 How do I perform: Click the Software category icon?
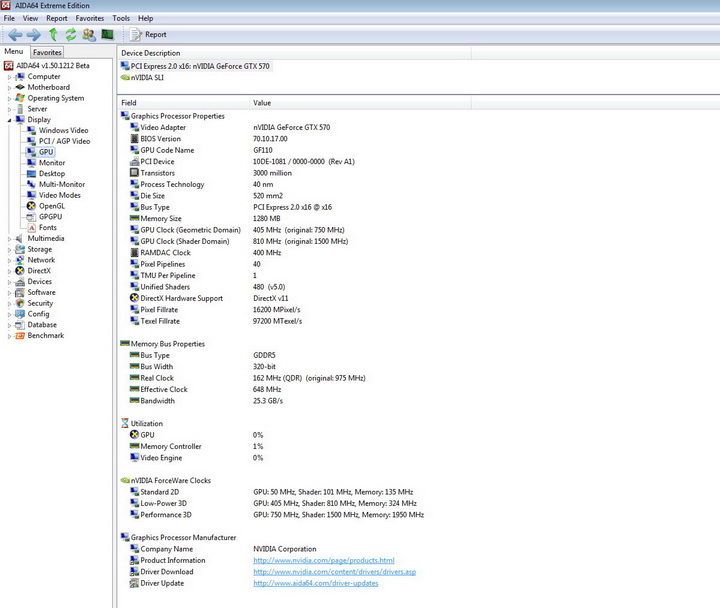20,293
